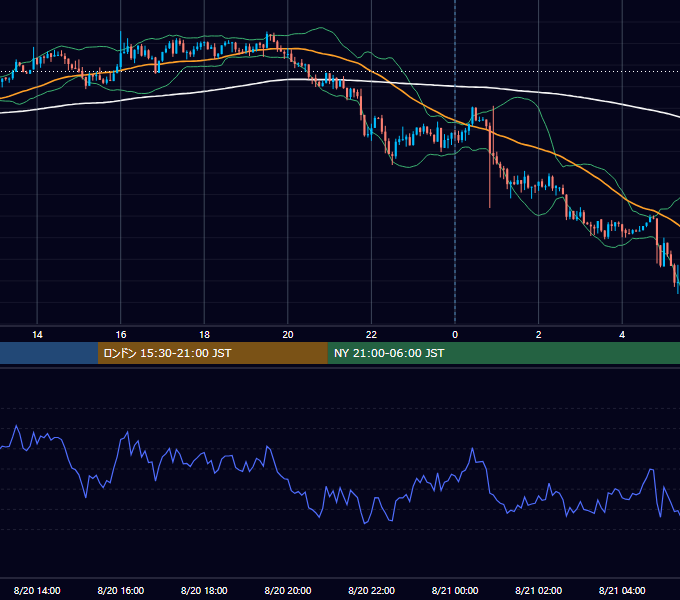Click the dashed vertical midnight marker line
Image resolution: width=680 pixels, height=600 pixels.
coord(455,163)
